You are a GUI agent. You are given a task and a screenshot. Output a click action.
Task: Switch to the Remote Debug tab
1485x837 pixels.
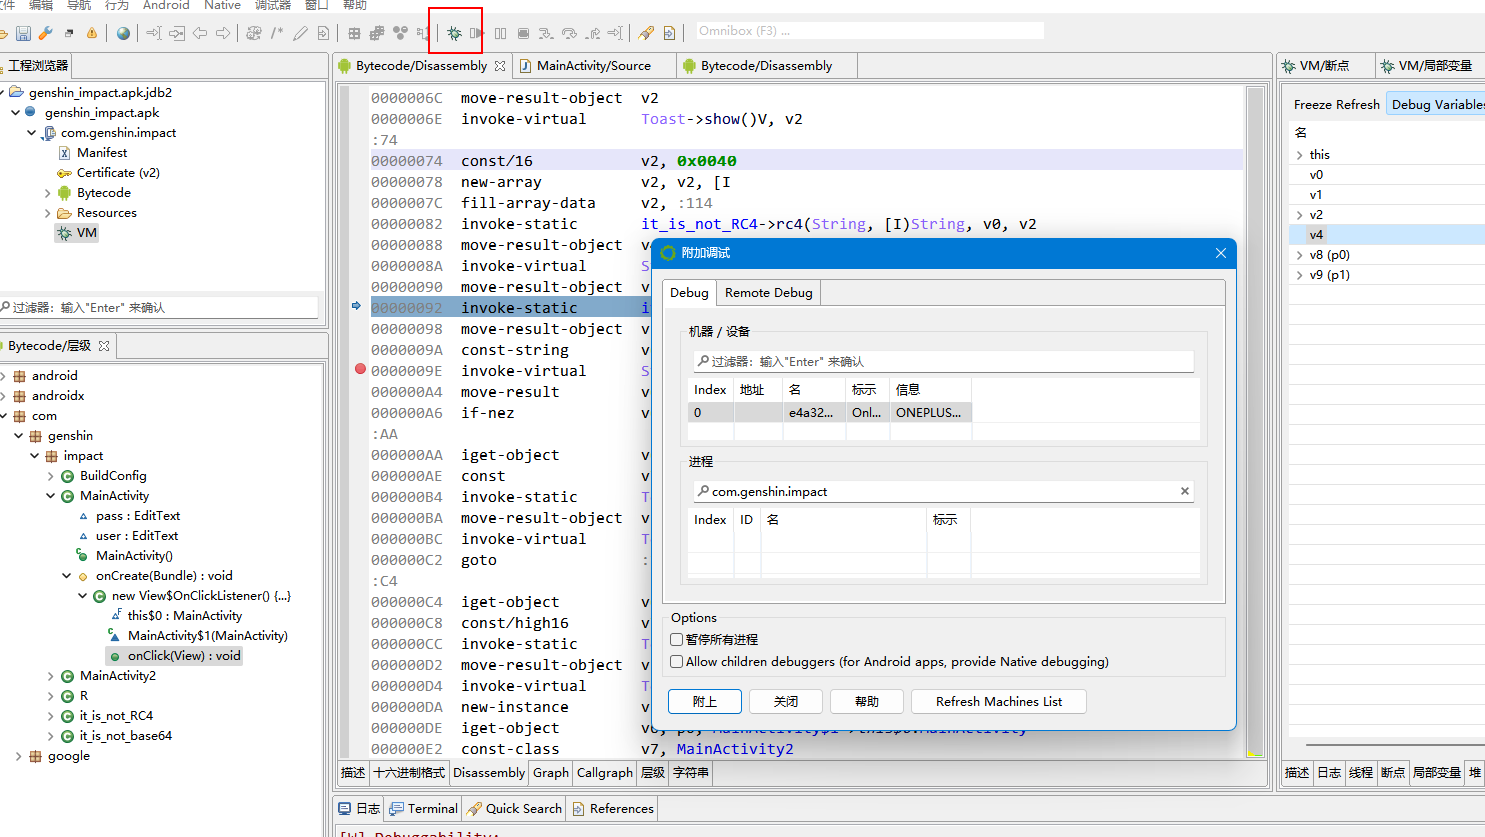click(769, 292)
